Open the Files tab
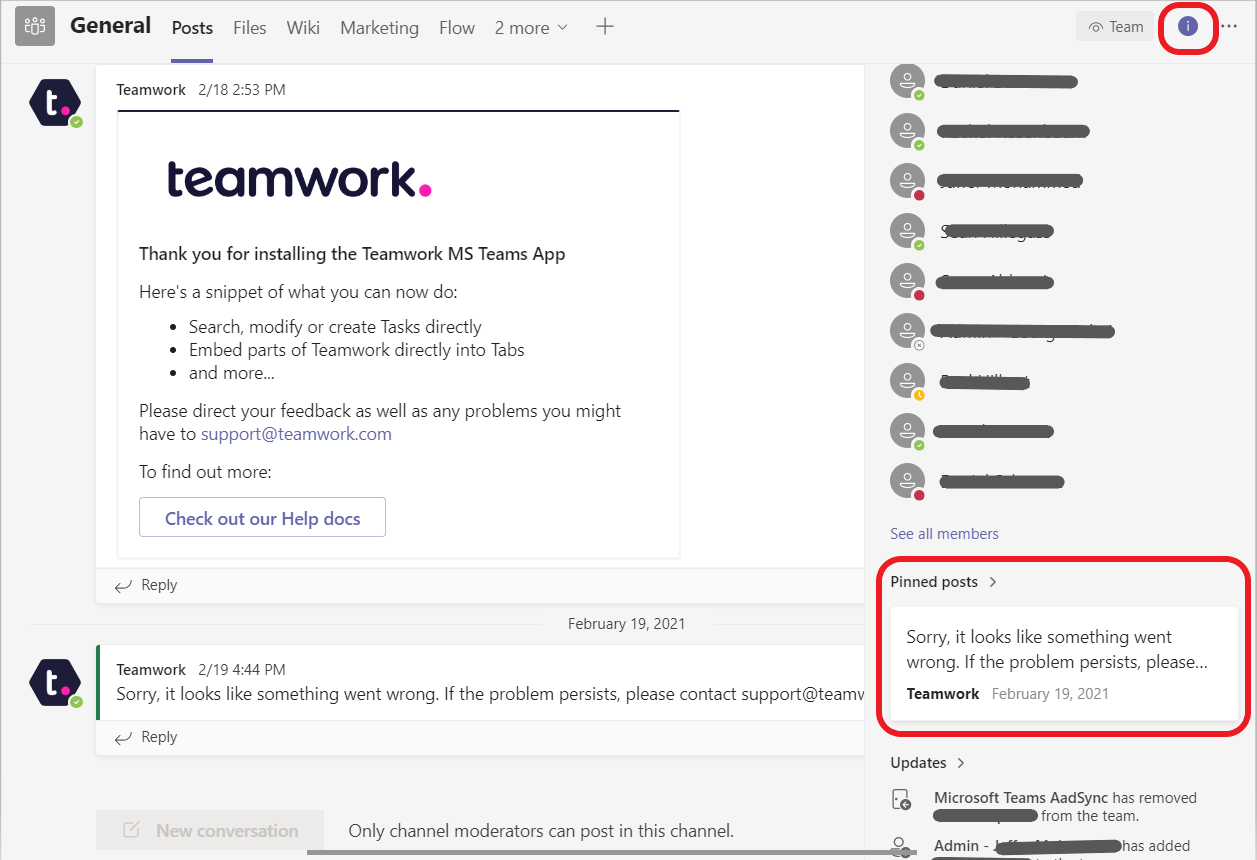The image size is (1257, 860). 250,28
